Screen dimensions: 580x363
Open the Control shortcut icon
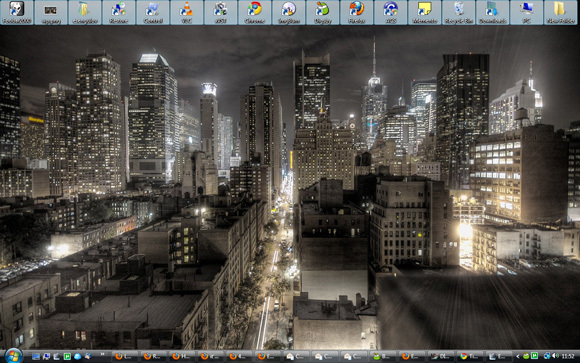(x=153, y=12)
